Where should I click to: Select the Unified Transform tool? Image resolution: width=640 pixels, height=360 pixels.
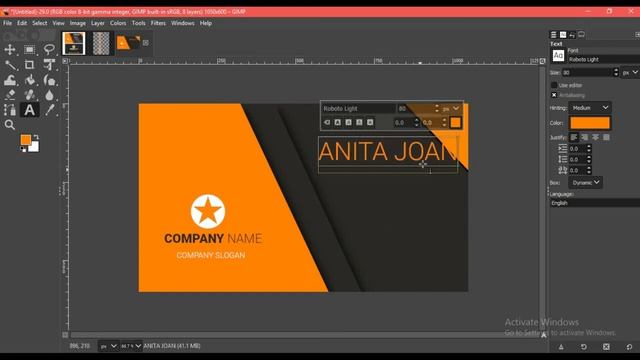click(49, 65)
